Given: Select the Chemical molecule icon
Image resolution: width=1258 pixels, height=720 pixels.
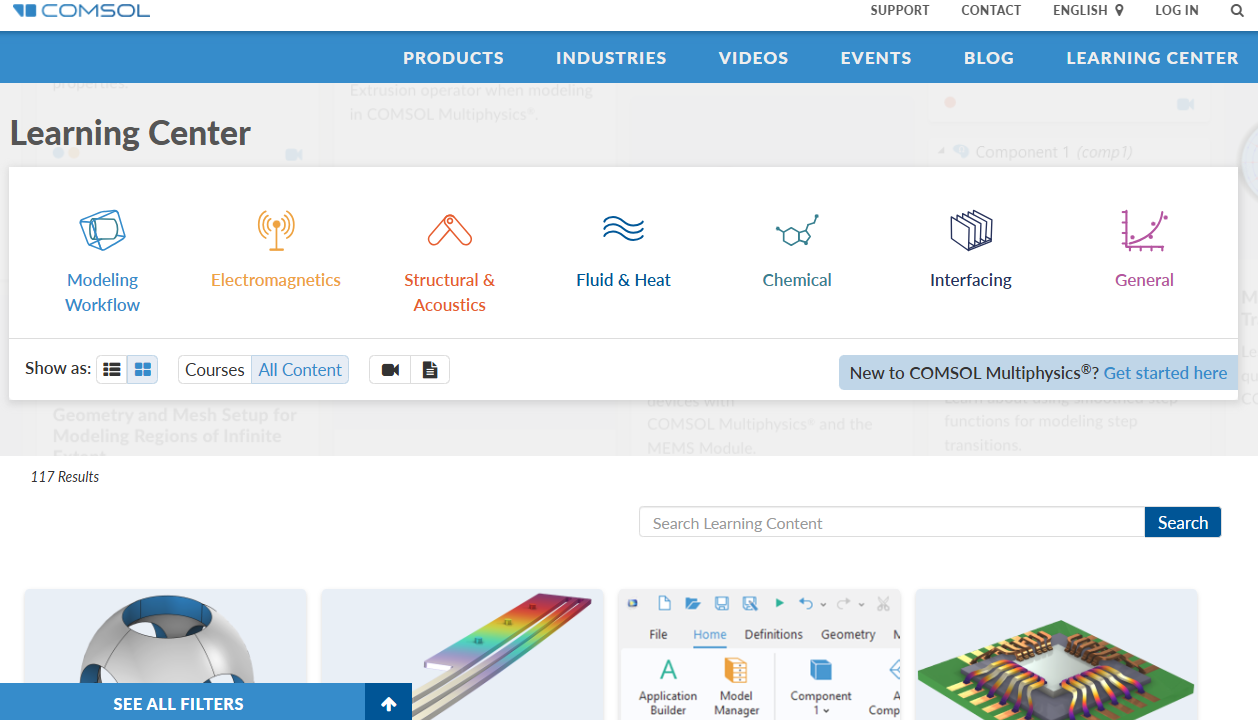Looking at the screenshot, I should coord(797,231).
